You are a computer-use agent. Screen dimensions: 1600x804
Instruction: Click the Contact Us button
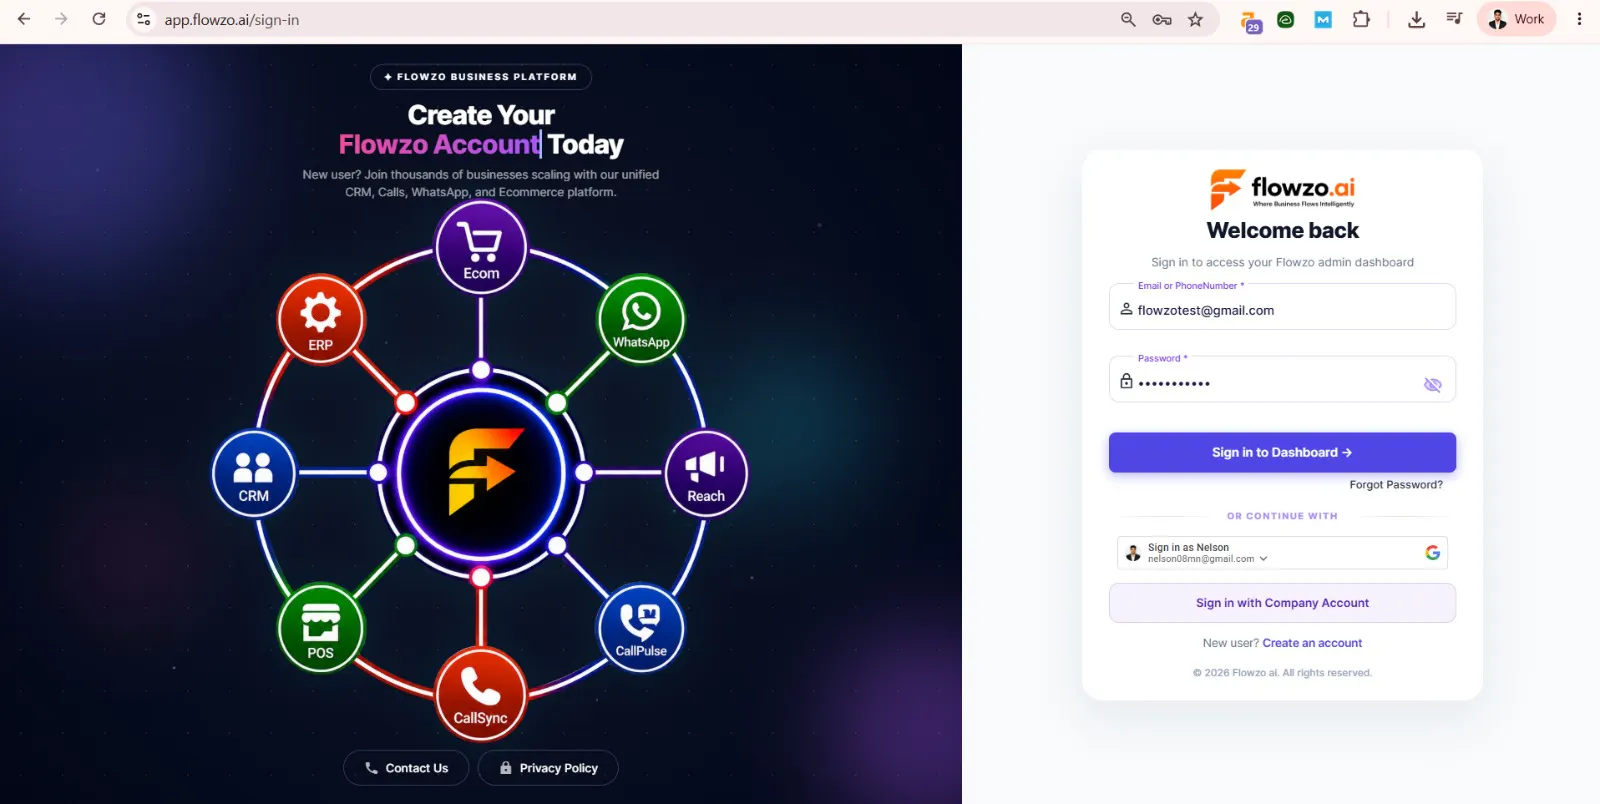point(406,768)
